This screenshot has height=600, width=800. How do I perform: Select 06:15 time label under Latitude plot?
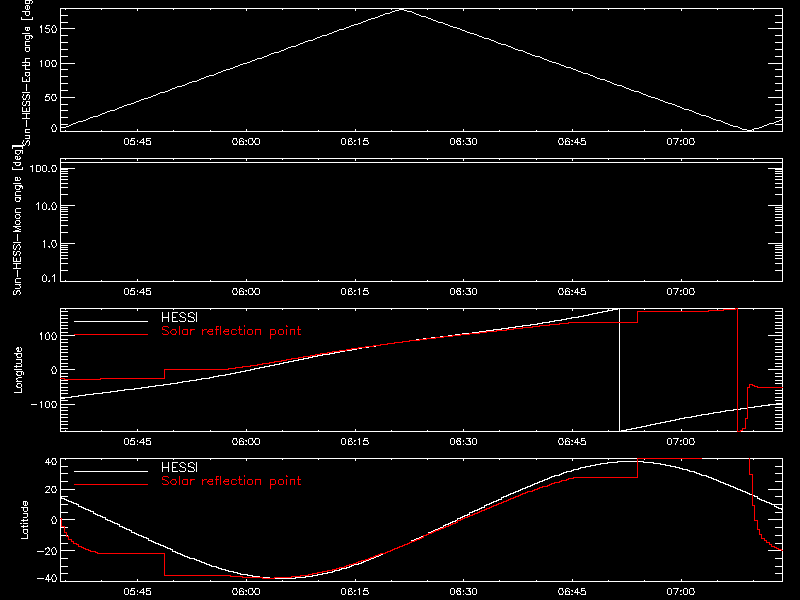coord(355,592)
